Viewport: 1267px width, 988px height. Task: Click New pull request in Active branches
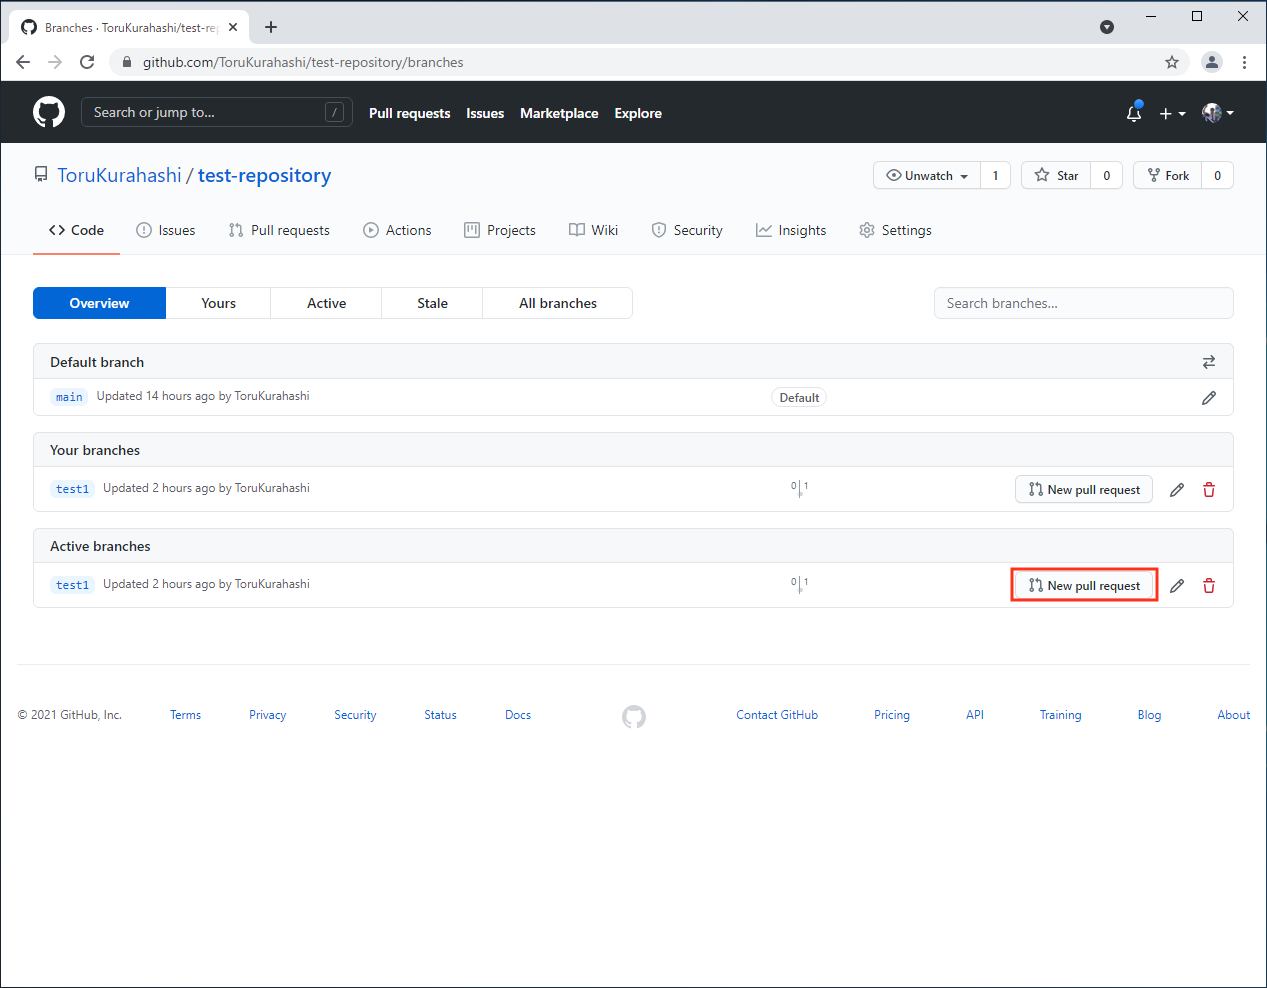coord(1084,585)
